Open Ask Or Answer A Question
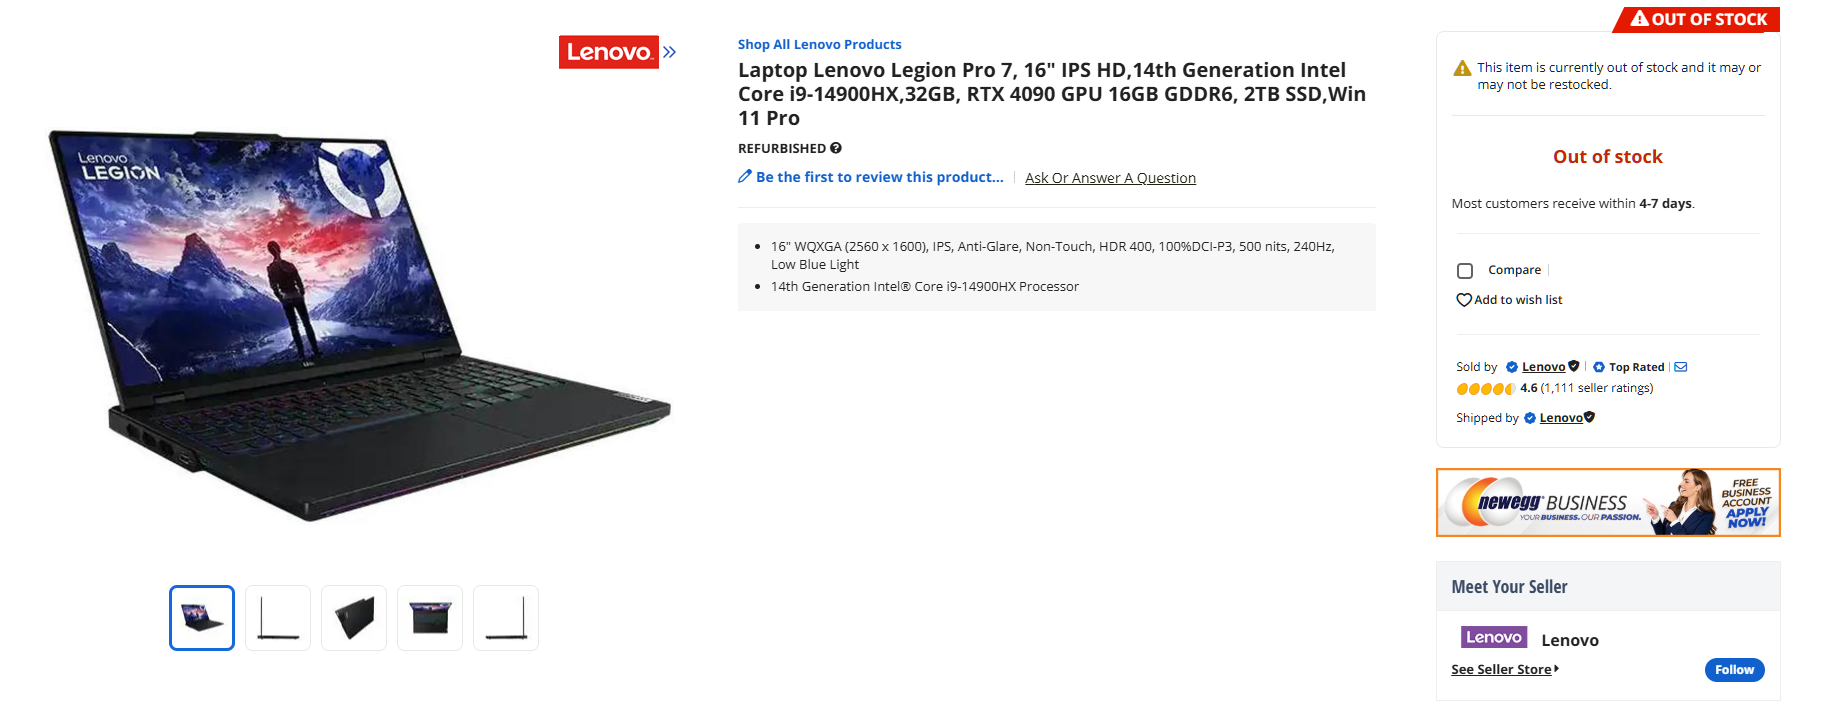The width and height of the screenshot is (1823, 727). 1110,178
